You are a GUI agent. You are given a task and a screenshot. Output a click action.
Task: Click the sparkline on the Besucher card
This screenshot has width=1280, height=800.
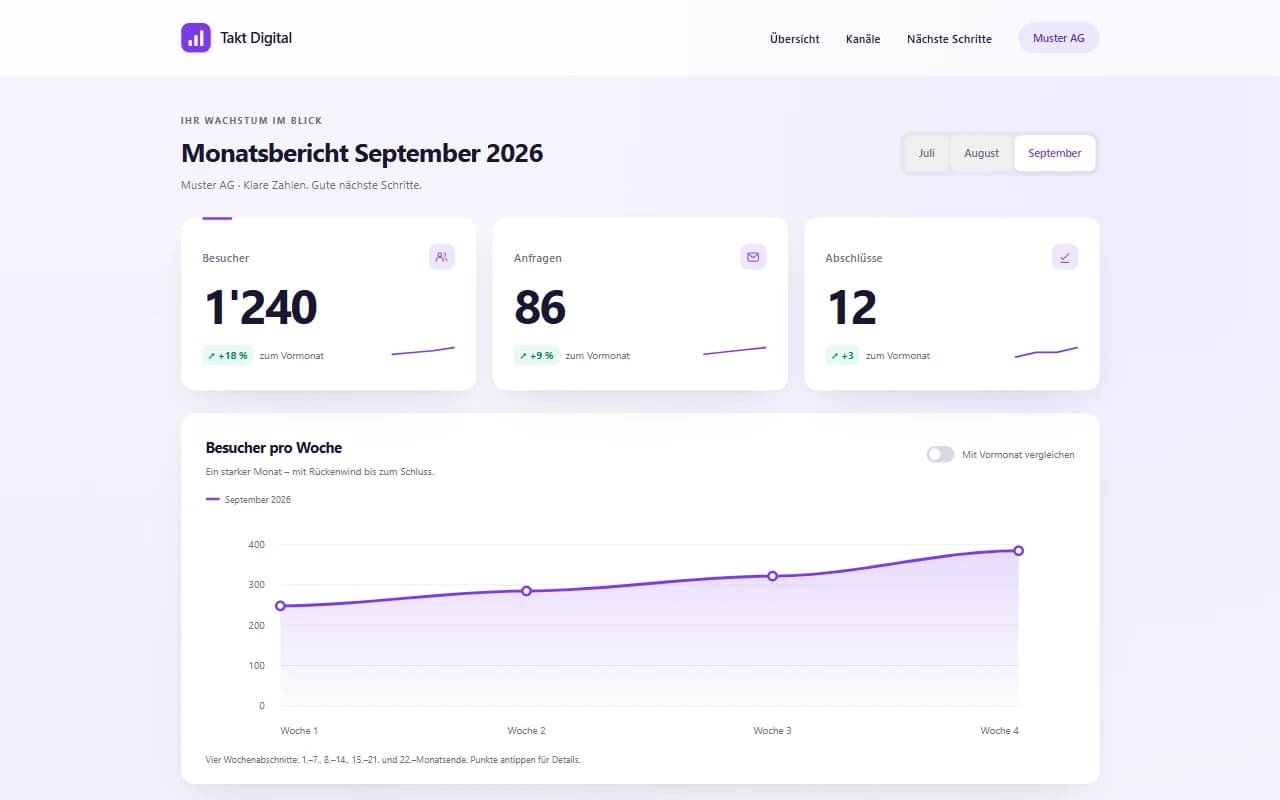[x=423, y=351]
